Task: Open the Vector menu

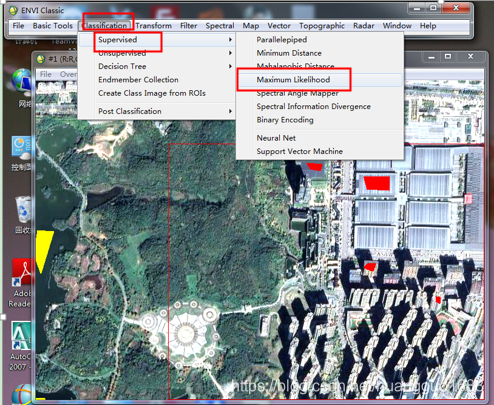Action: click(279, 26)
